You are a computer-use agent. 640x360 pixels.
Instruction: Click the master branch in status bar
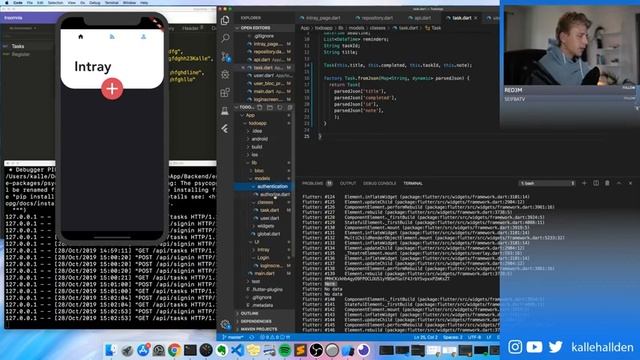tap(233, 338)
